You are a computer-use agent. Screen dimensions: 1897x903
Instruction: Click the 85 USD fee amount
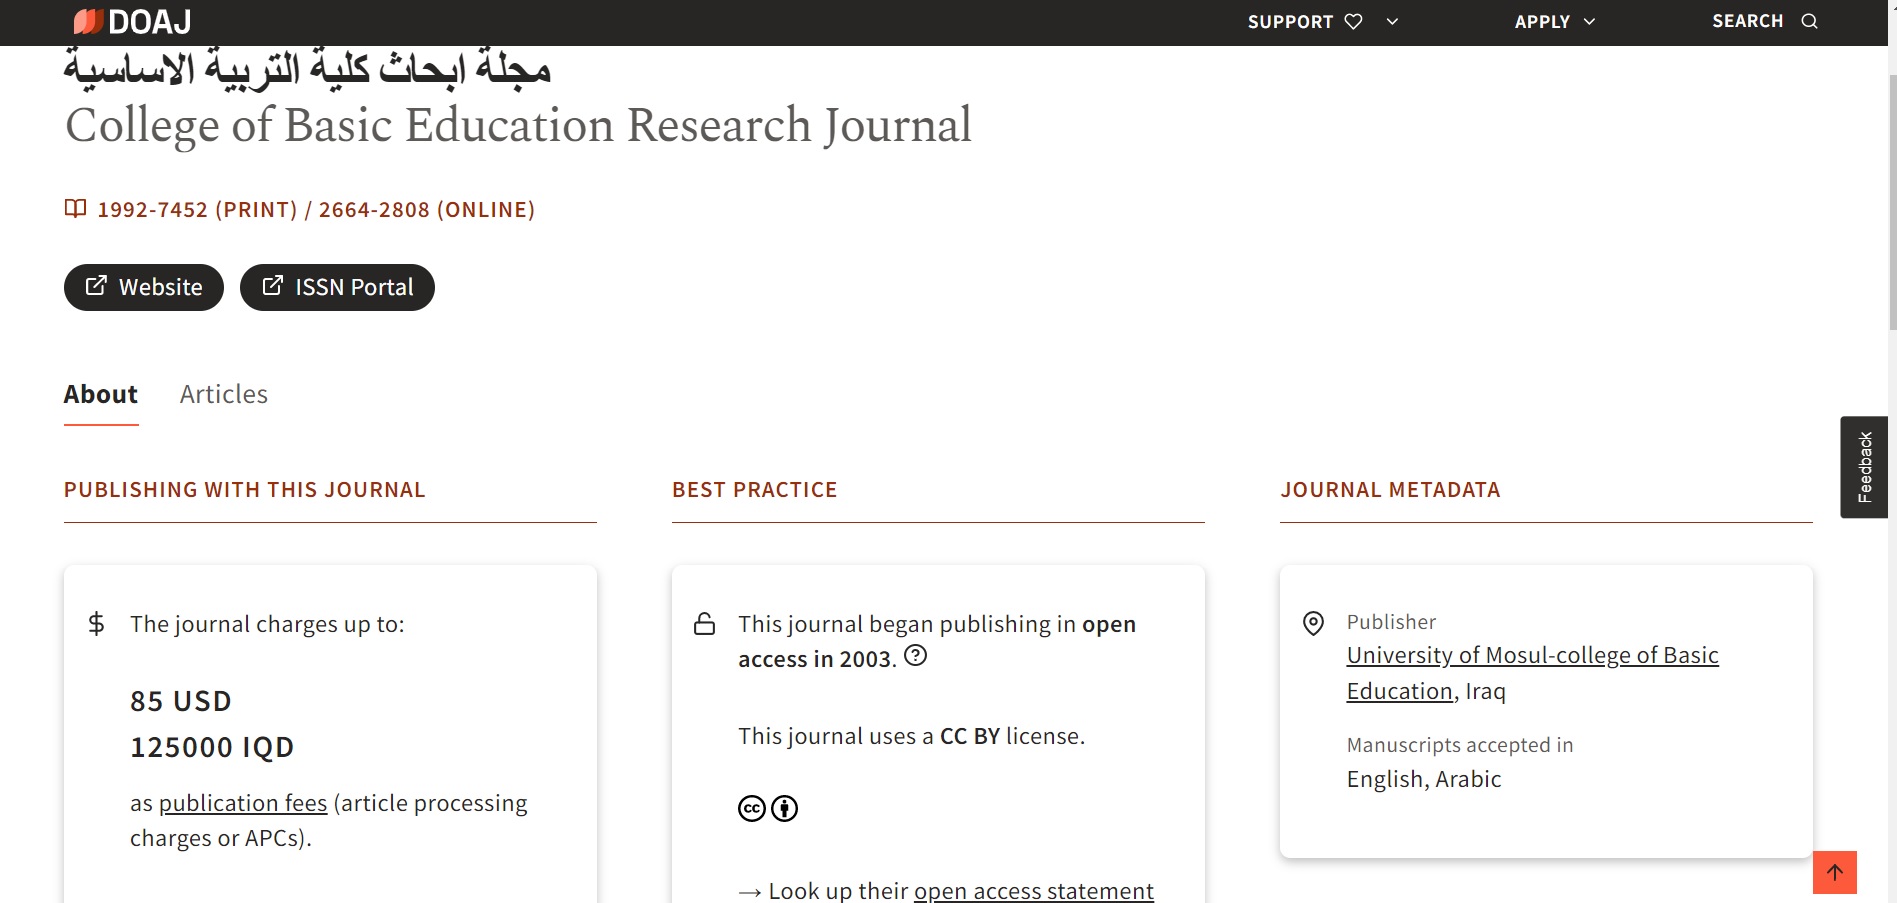pos(181,701)
